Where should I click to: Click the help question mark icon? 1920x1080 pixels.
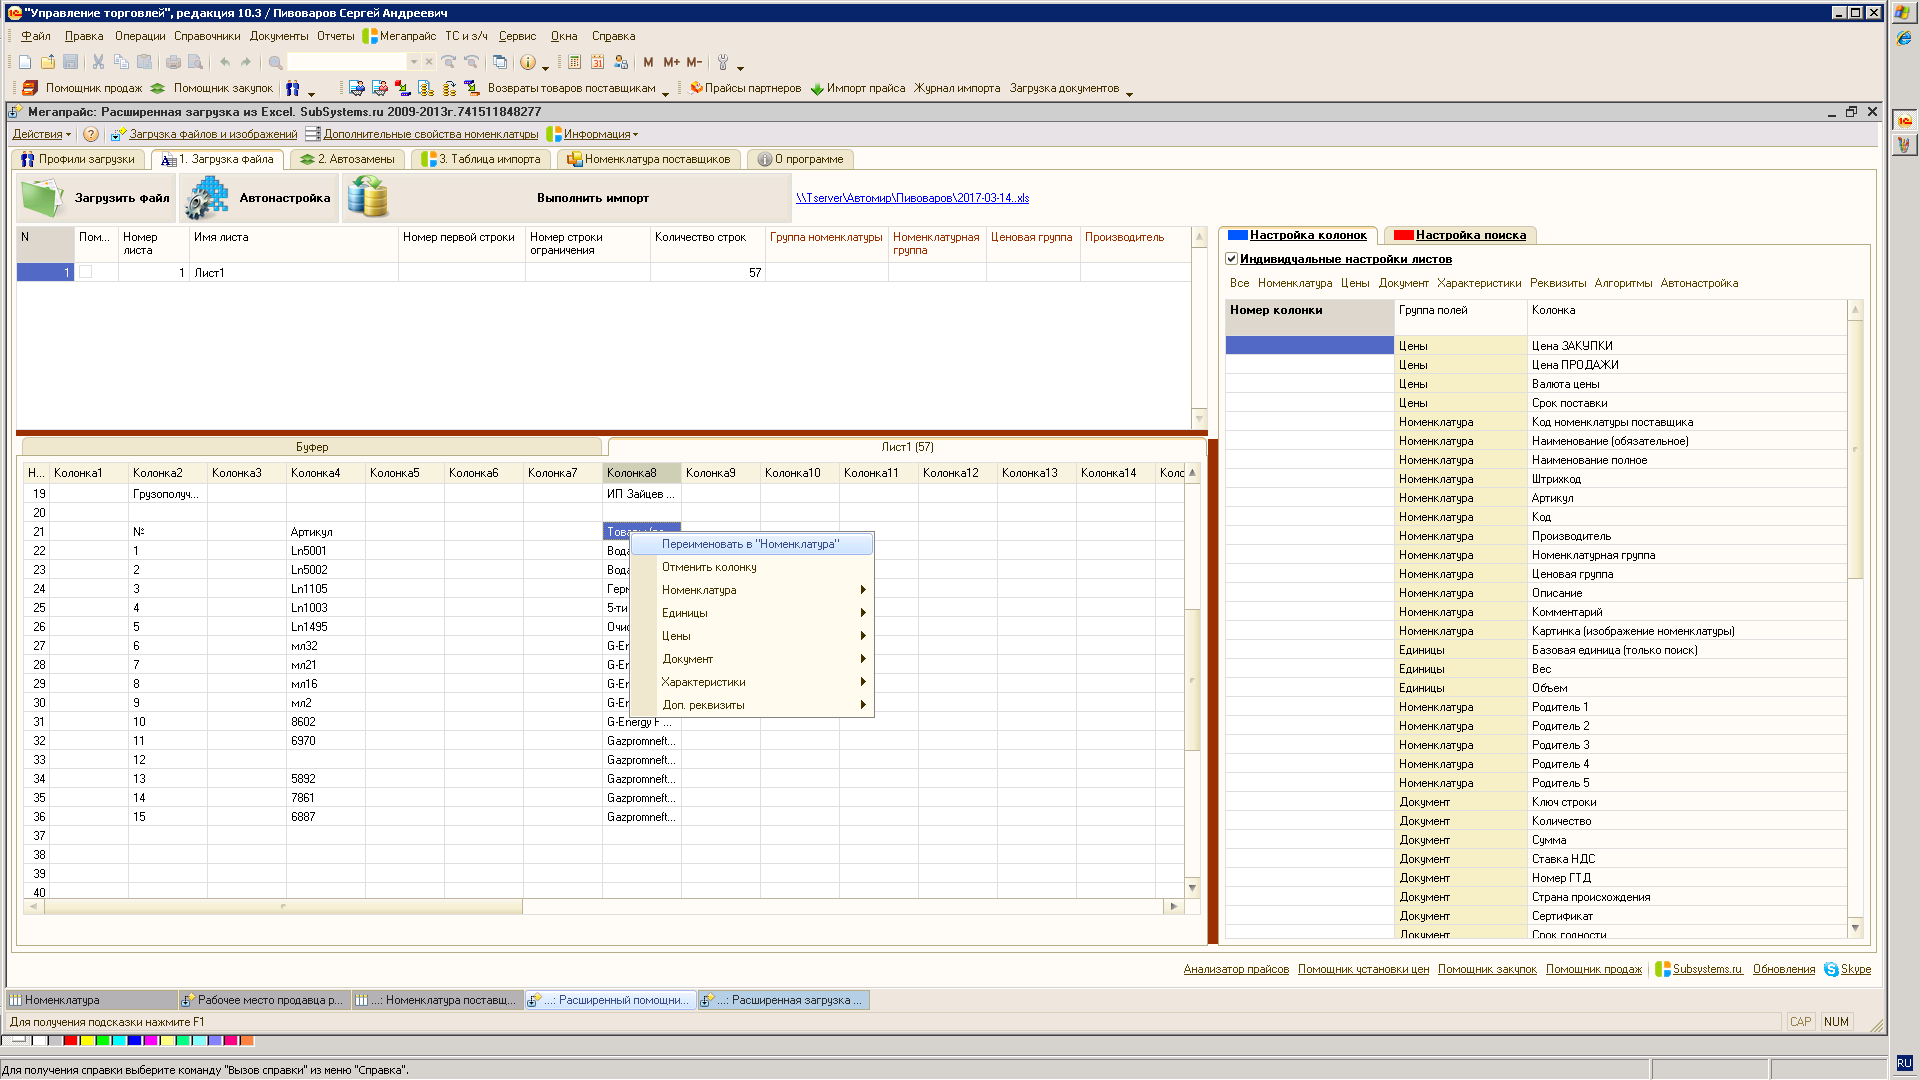tap(91, 134)
